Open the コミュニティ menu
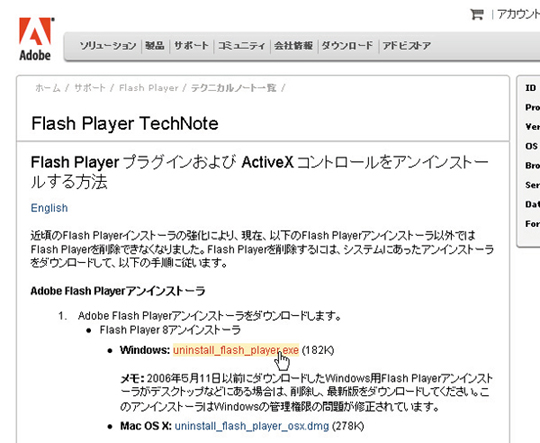The height and width of the screenshot is (443, 540). click(242, 46)
